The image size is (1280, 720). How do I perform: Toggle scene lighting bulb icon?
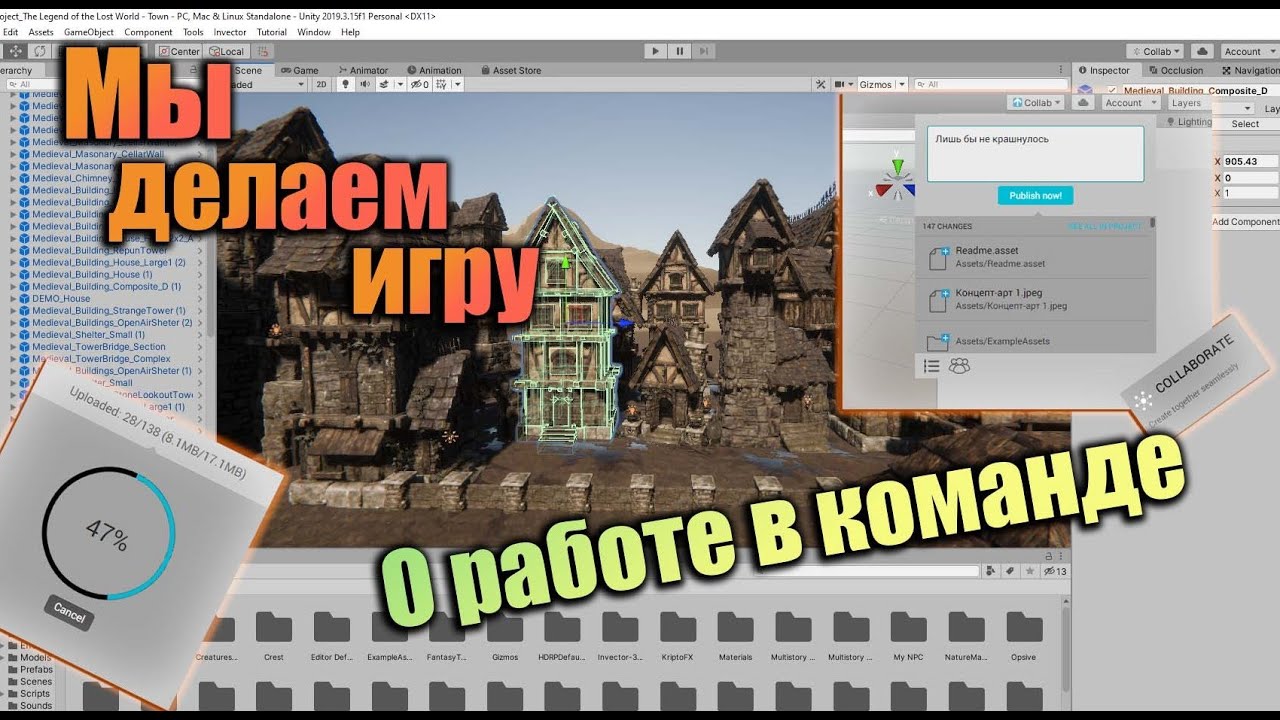[x=346, y=85]
